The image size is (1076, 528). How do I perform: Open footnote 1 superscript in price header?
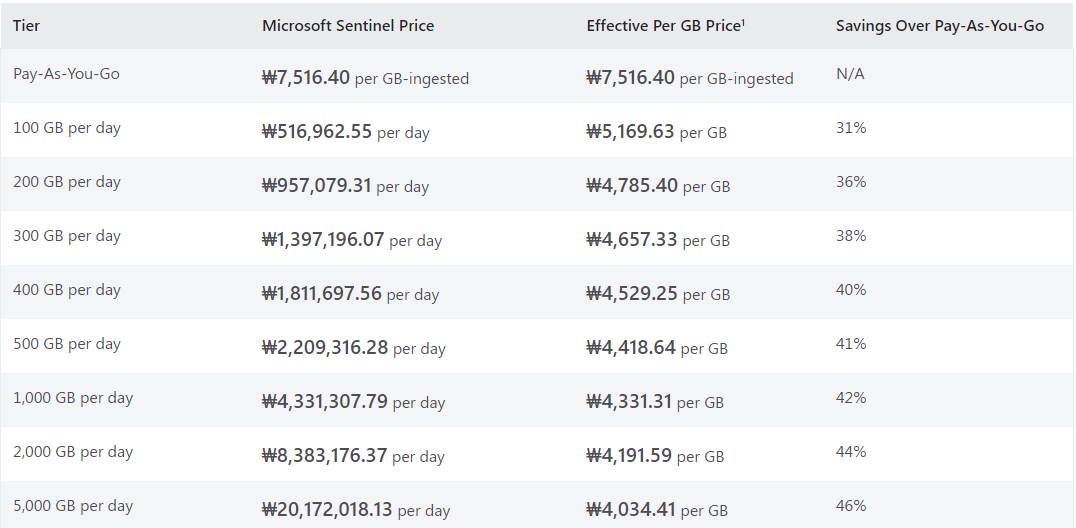coord(742,22)
